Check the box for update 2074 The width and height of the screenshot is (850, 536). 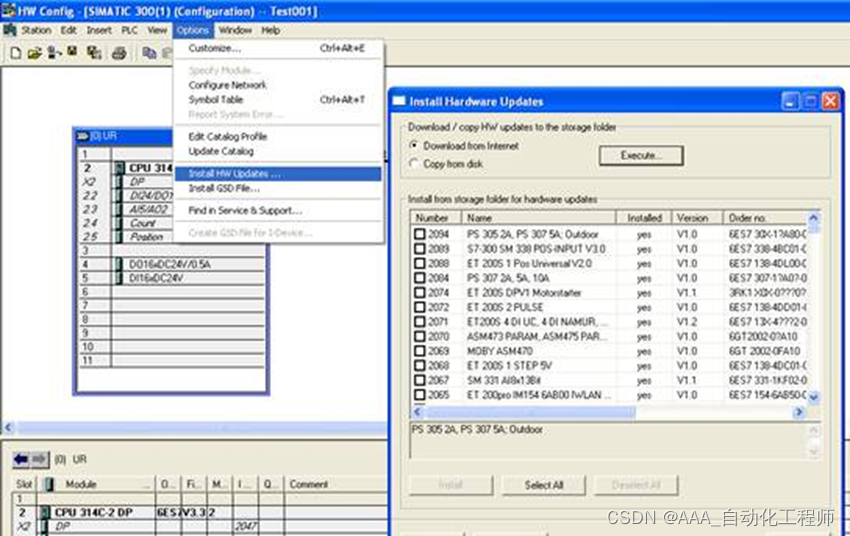420,293
